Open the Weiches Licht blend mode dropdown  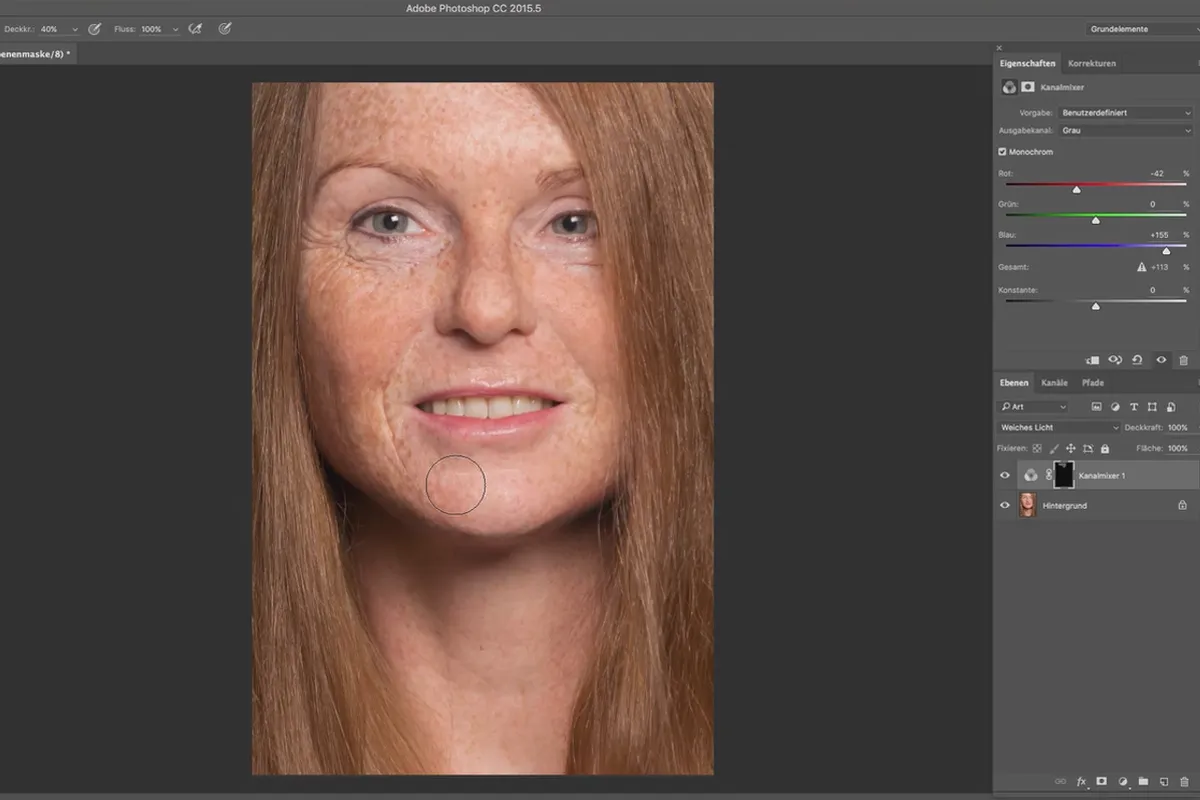pos(1058,427)
